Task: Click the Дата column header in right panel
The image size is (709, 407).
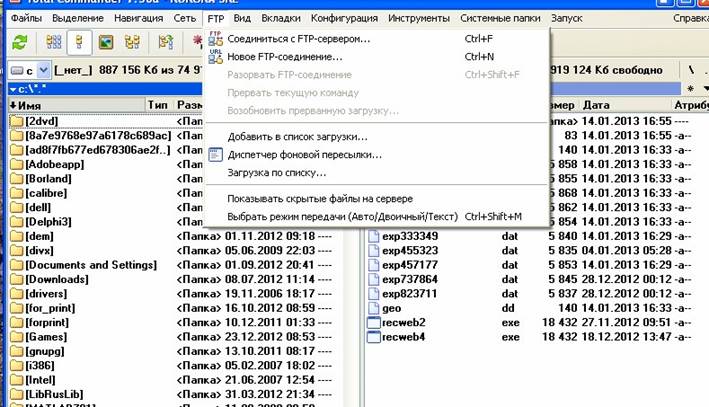Action: point(596,105)
